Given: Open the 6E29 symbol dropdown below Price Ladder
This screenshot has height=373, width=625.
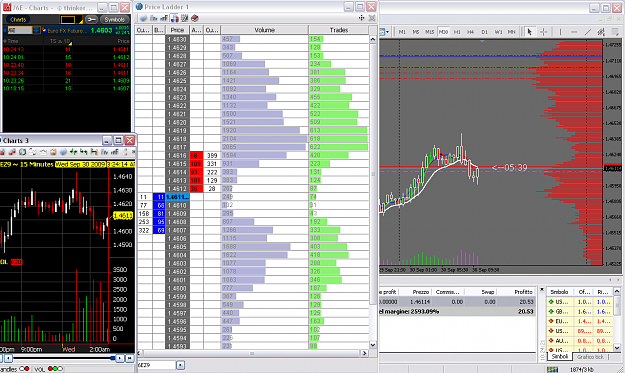Looking at the screenshot, I should (180, 365).
